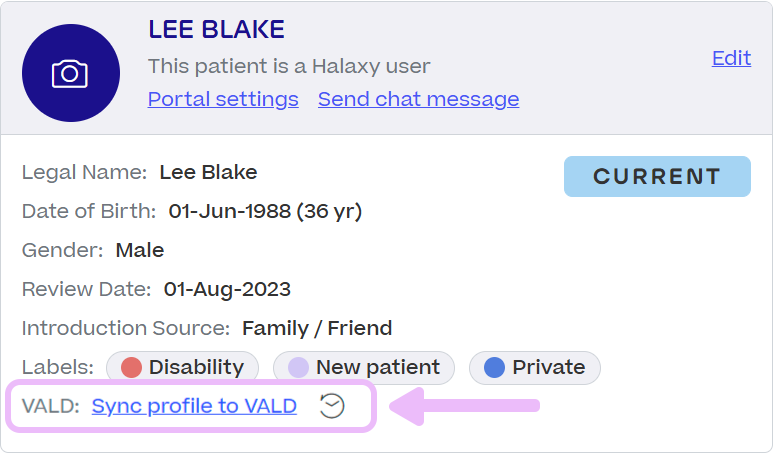This screenshot has height=453, width=774.
Task: Click the LEE BLAKE name heading
Action: (x=216, y=29)
